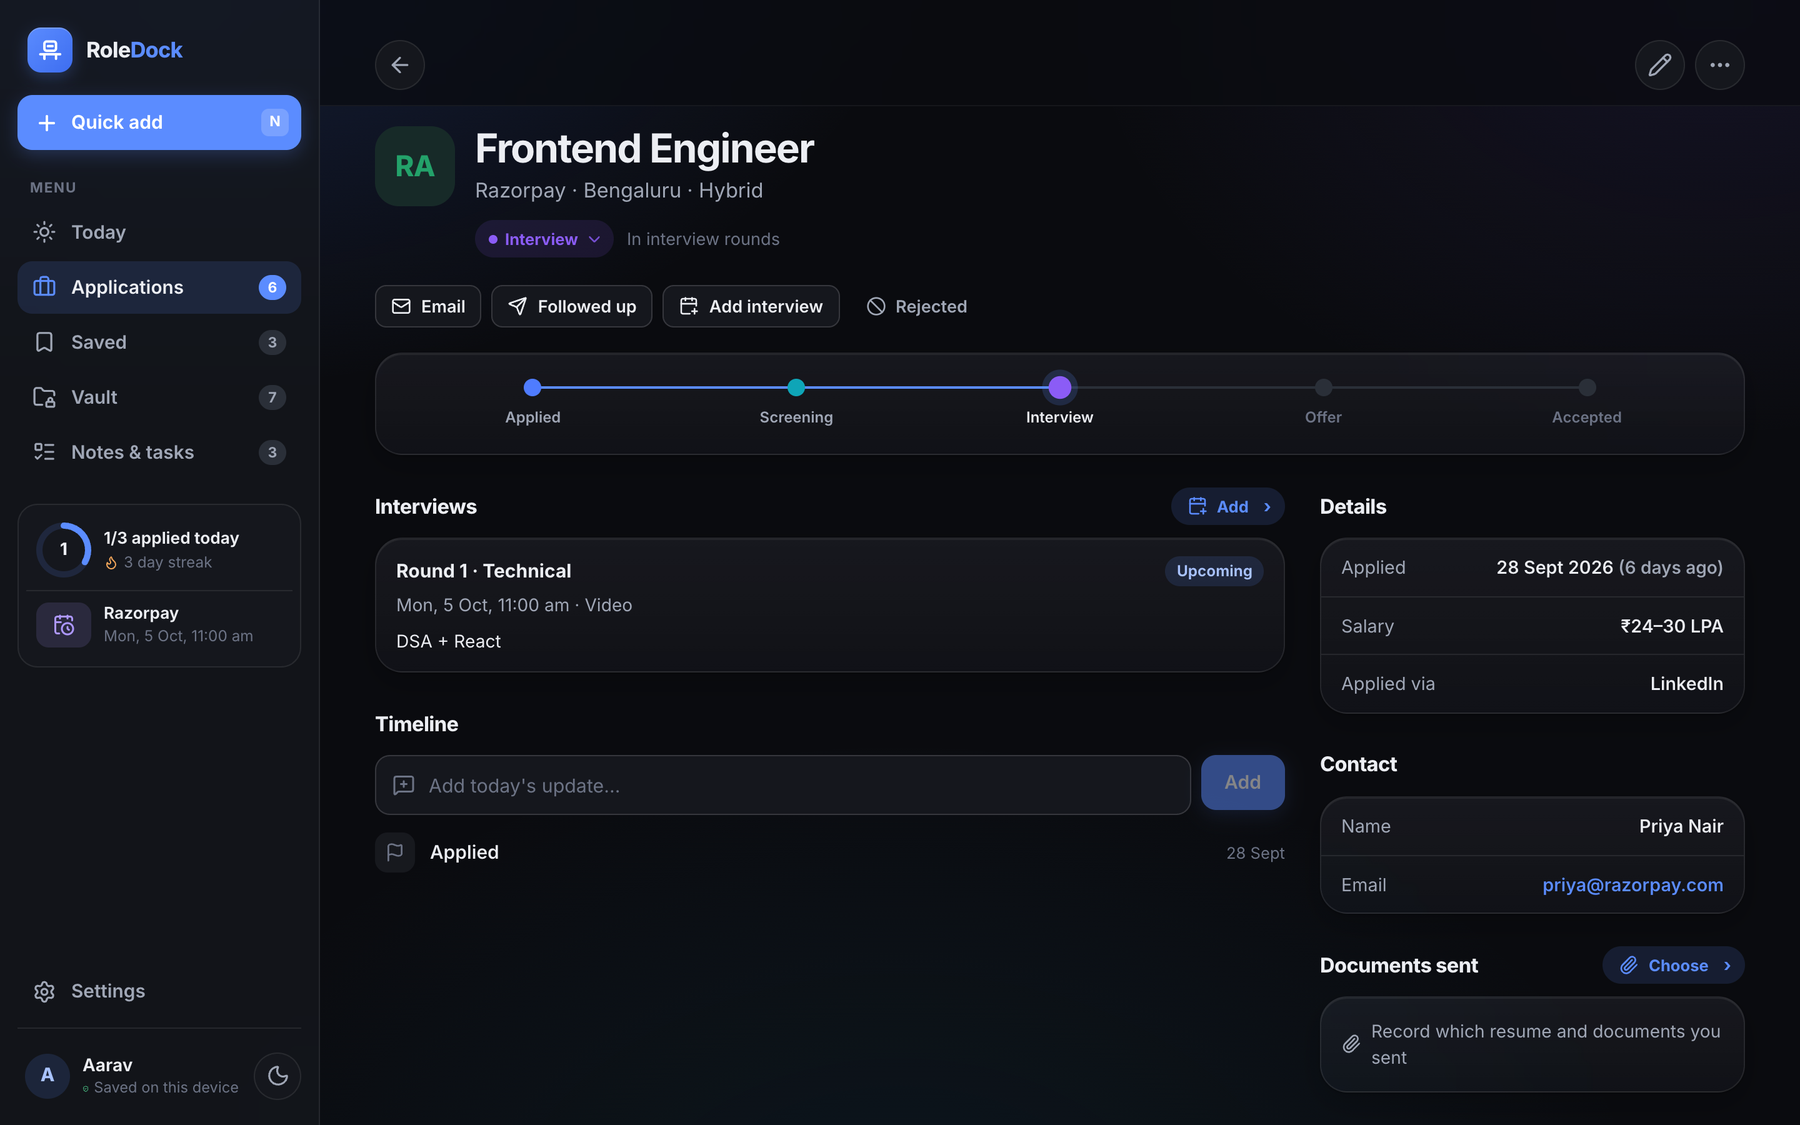
Task: Click the RoleDock logo icon
Action: point(50,50)
